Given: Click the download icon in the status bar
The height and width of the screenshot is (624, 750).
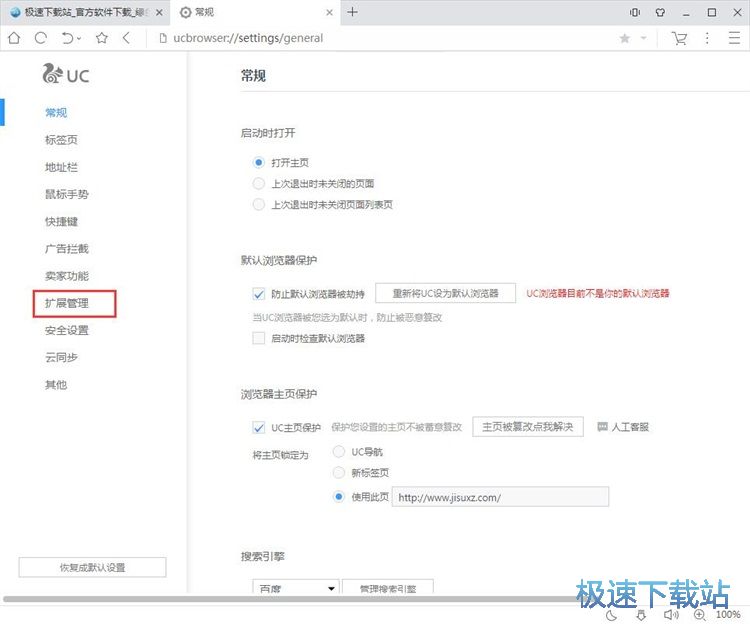Looking at the screenshot, I should (x=641, y=615).
